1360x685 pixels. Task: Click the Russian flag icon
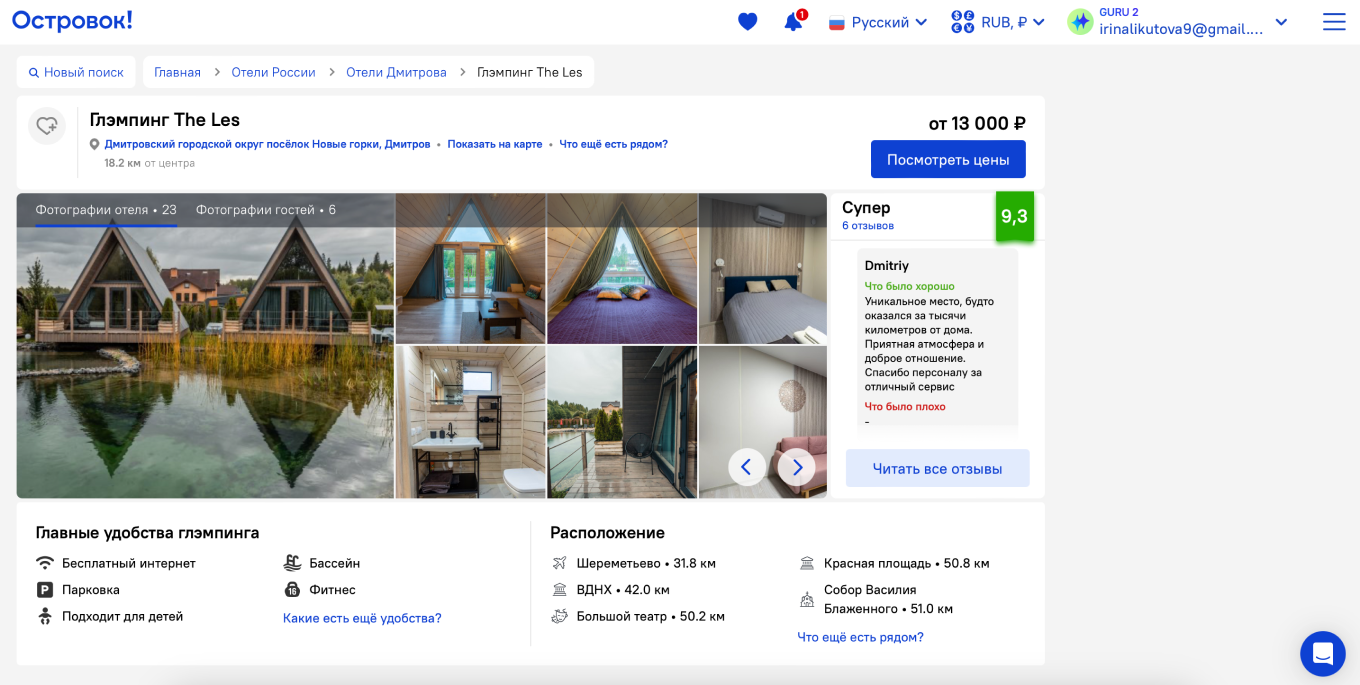pos(837,23)
